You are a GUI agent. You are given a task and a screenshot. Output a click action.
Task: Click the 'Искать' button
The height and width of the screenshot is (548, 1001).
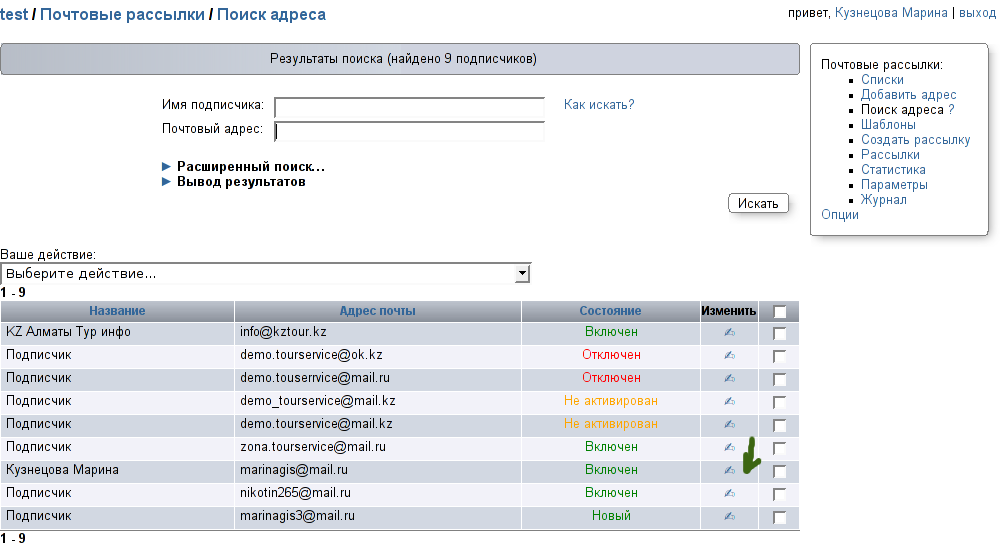click(x=758, y=203)
